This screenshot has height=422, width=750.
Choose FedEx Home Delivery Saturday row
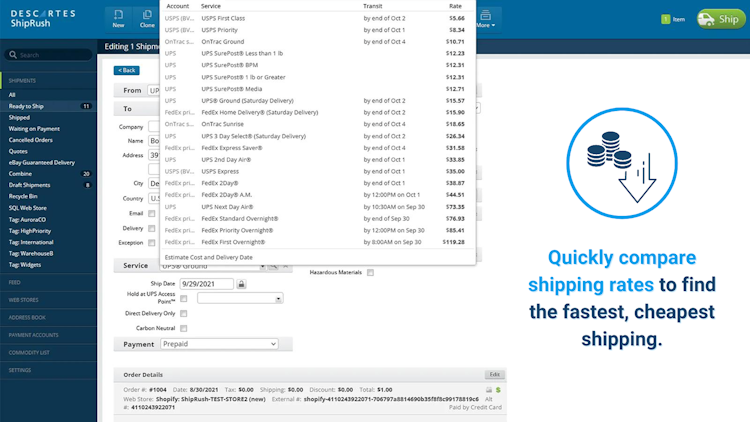point(315,112)
